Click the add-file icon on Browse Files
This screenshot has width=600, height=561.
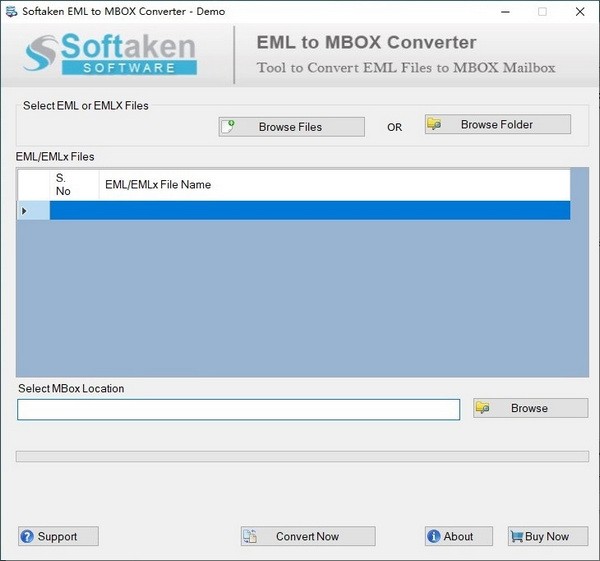pyautogui.click(x=228, y=126)
